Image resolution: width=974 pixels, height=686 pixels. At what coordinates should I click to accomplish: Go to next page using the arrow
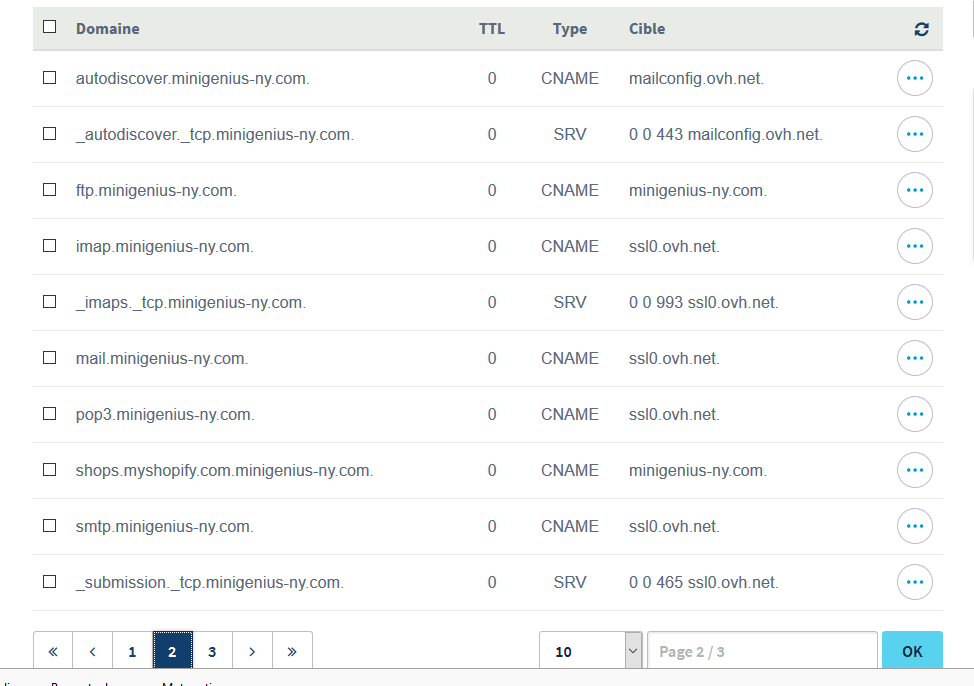(x=252, y=651)
